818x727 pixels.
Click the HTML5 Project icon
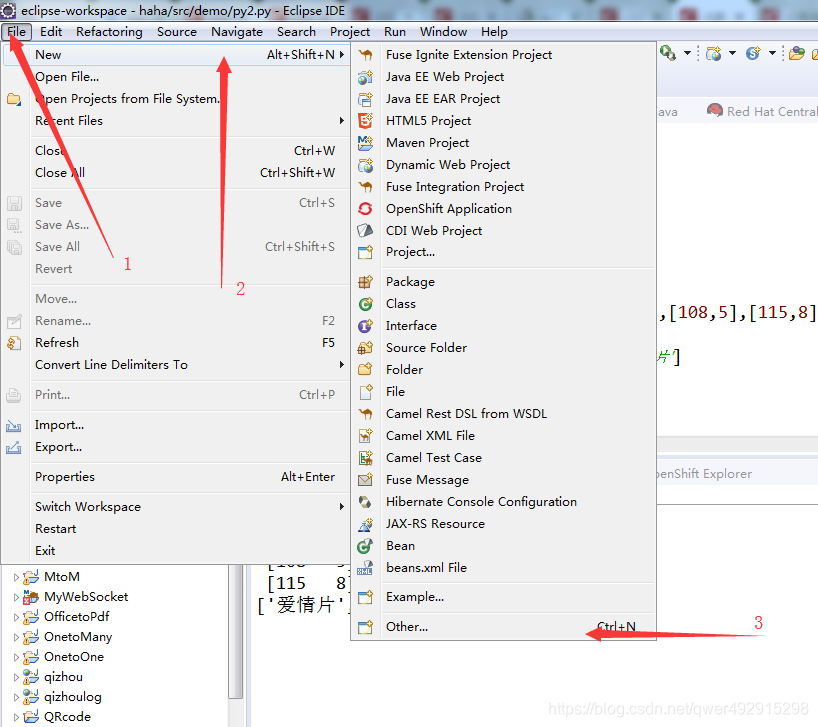click(365, 121)
